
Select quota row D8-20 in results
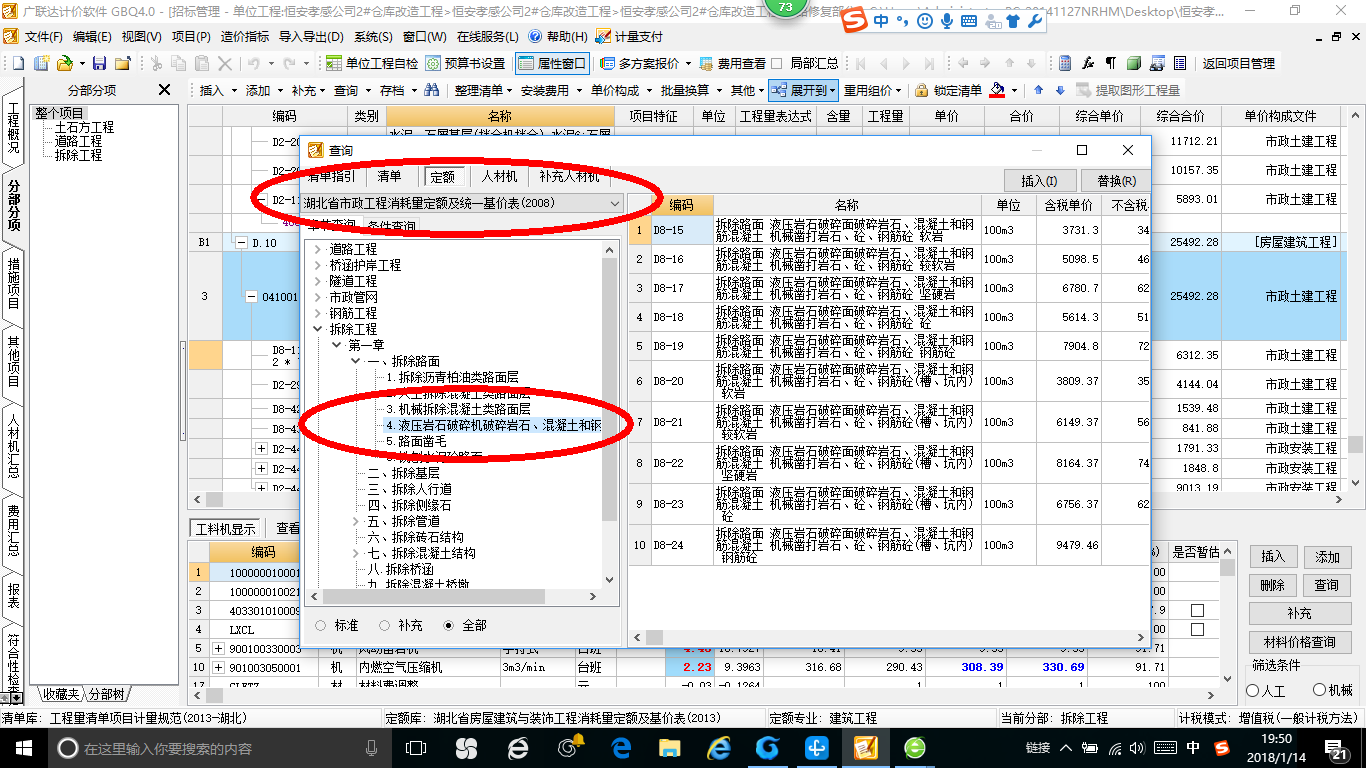point(890,381)
